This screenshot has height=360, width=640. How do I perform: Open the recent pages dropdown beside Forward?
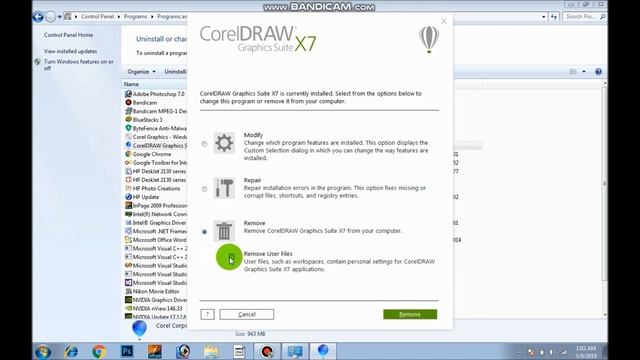tap(60, 17)
